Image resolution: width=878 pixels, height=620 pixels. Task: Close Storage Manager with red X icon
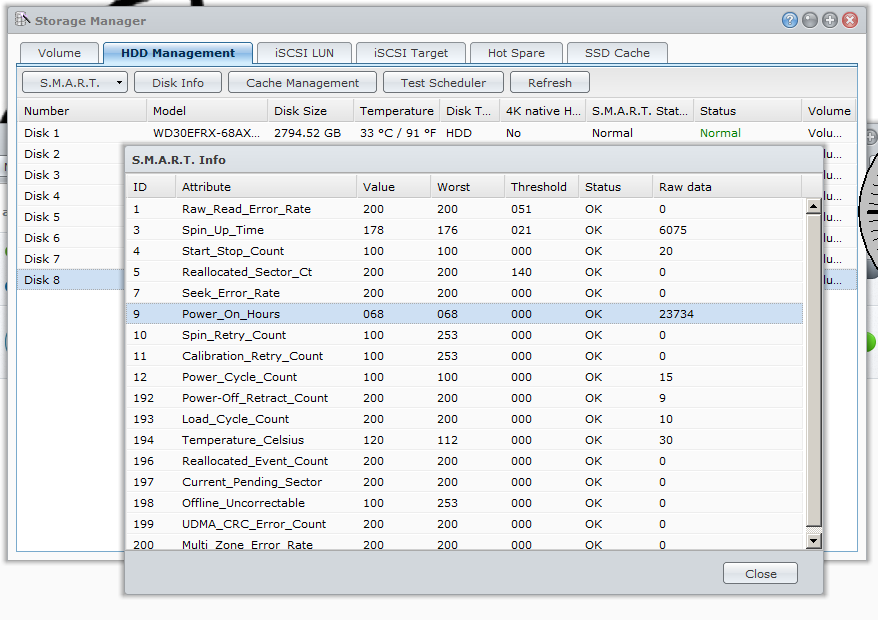[x=850, y=20]
